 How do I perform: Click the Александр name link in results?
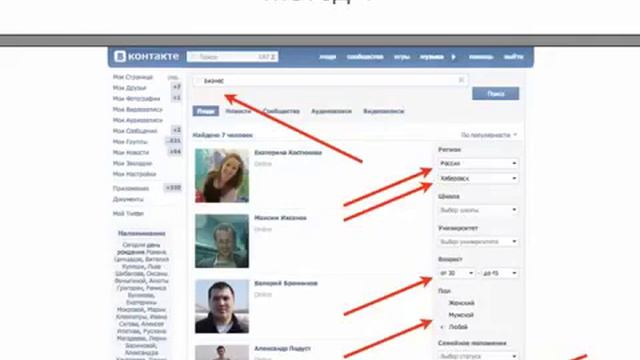282,349
